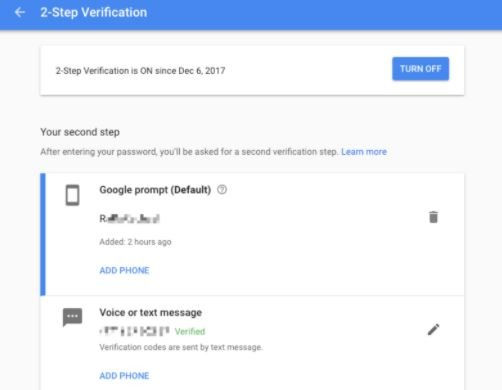
Task: Click the green Verified label
Action: tap(190, 331)
